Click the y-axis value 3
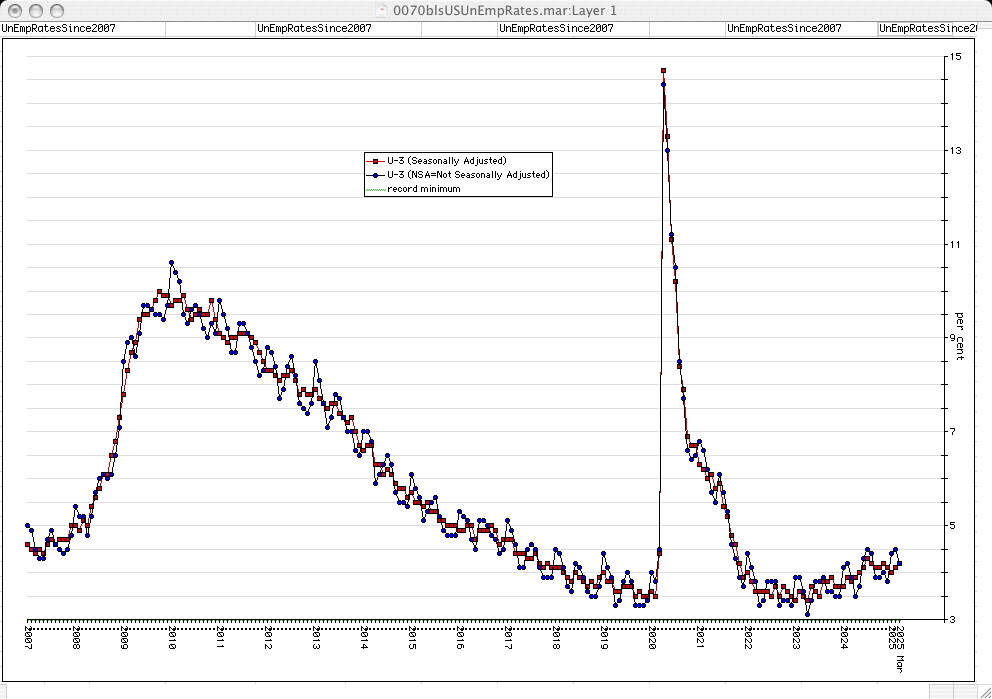 point(953,620)
